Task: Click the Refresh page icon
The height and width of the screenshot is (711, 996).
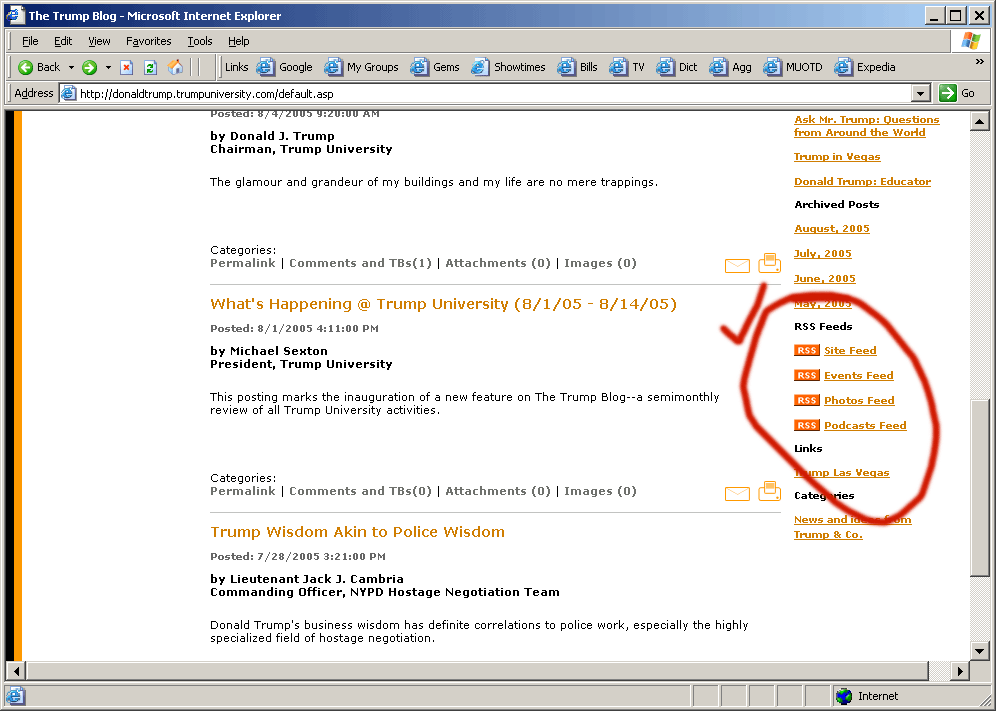Action: coord(151,68)
